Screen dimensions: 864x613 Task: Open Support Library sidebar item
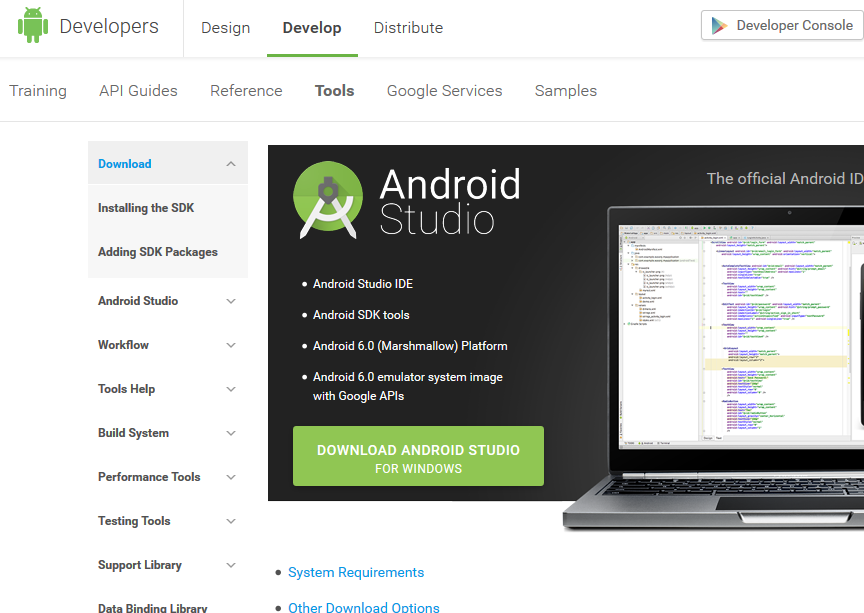[139, 565]
